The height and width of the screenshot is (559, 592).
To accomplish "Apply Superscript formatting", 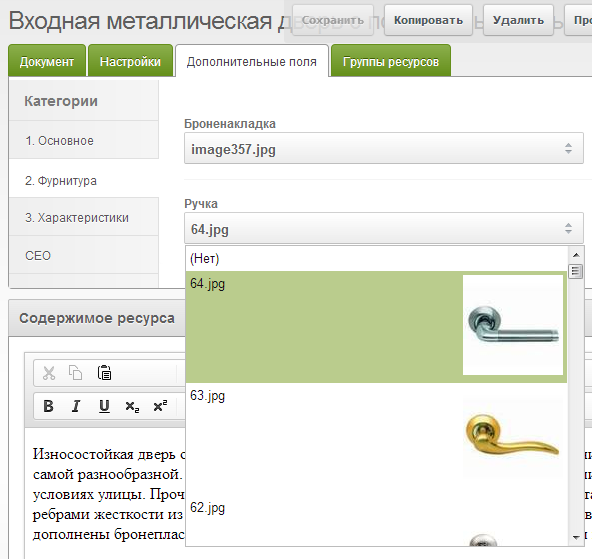I will (160, 406).
